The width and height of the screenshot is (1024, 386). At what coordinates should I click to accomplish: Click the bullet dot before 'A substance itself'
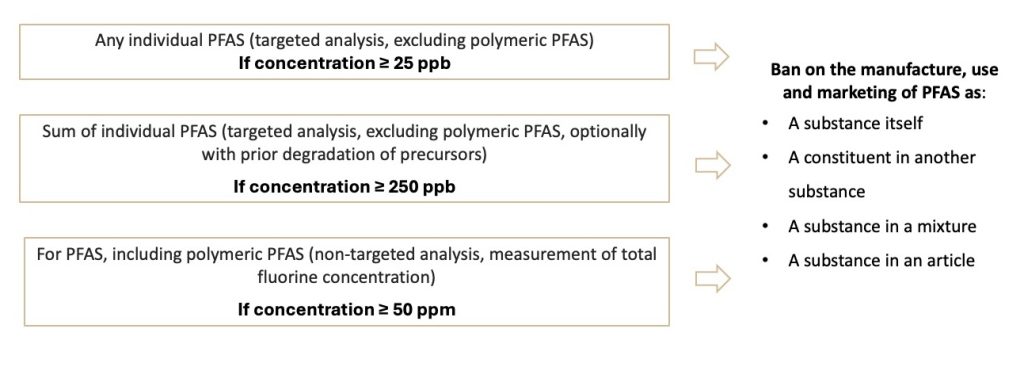[x=765, y=123]
